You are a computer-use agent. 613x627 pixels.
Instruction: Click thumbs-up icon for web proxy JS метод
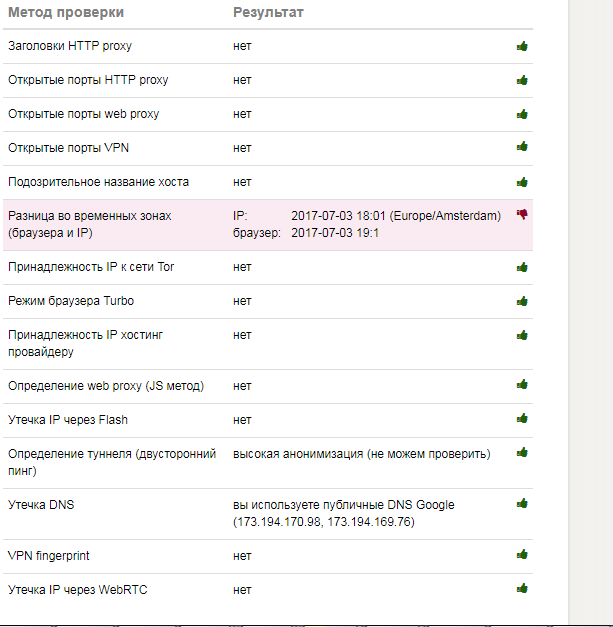522,385
